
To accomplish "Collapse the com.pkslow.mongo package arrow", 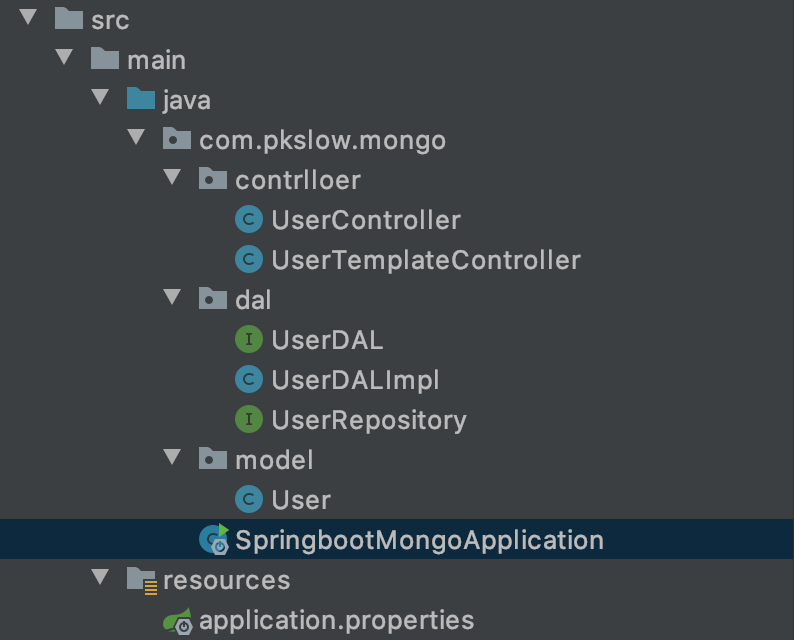I will click(x=137, y=139).
